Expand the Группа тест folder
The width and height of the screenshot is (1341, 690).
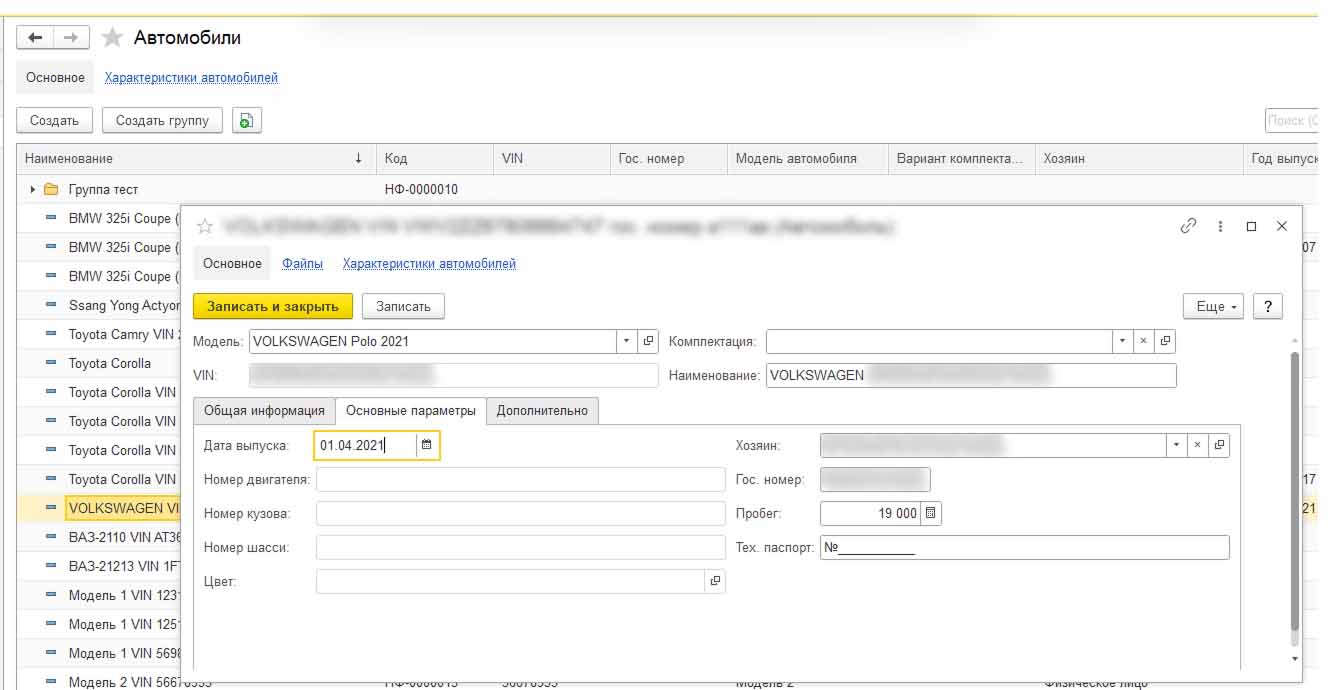point(32,189)
